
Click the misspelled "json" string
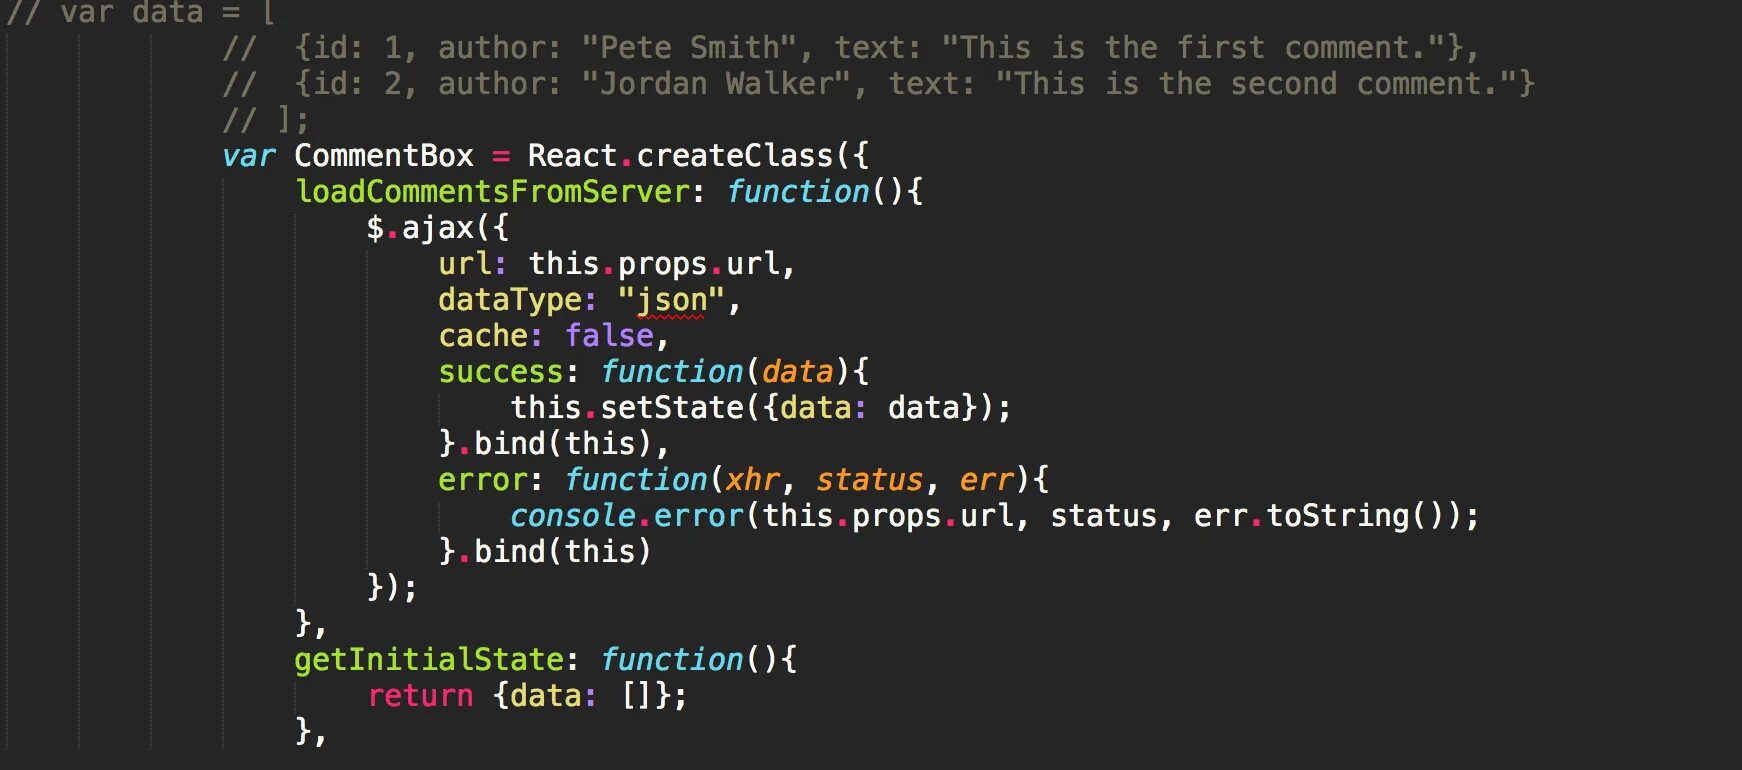671,300
